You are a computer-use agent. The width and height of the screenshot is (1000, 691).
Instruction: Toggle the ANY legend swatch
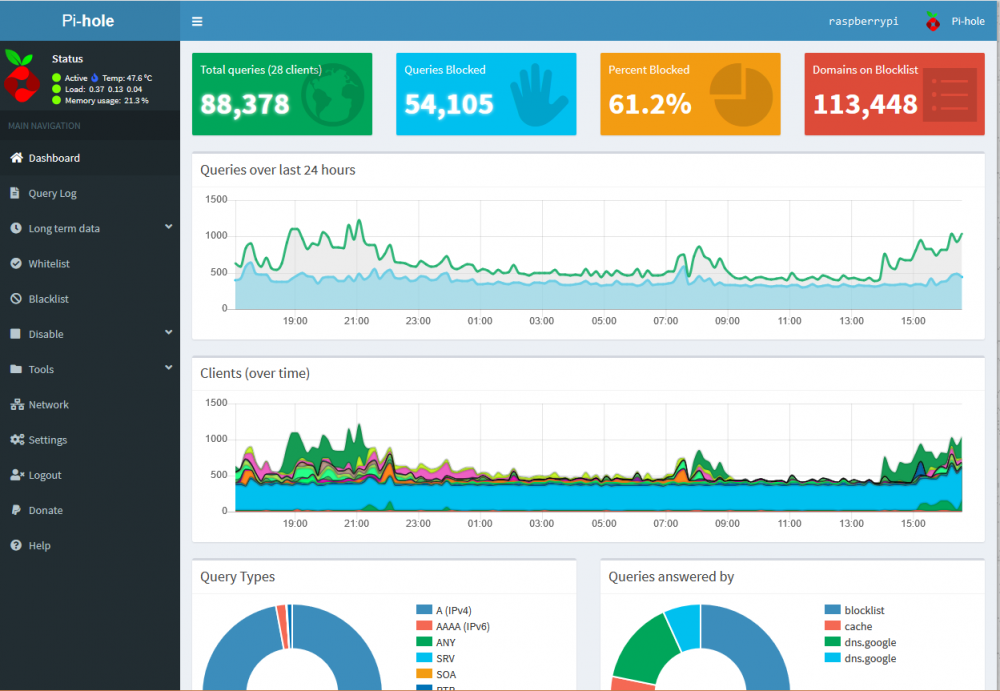click(x=424, y=642)
